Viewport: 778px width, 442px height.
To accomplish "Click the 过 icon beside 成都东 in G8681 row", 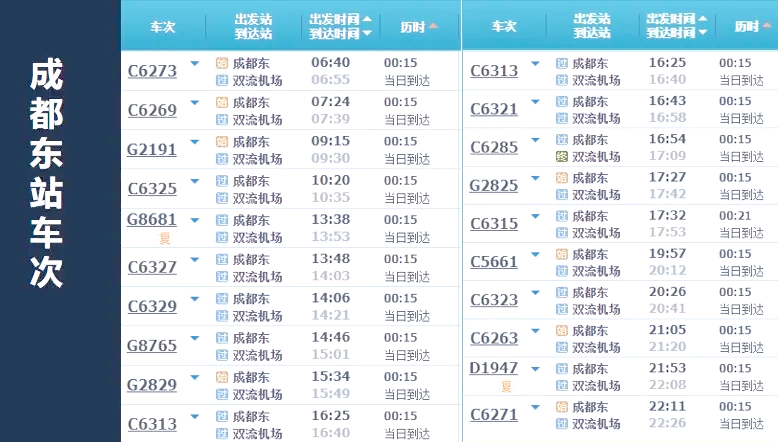I will click(222, 220).
